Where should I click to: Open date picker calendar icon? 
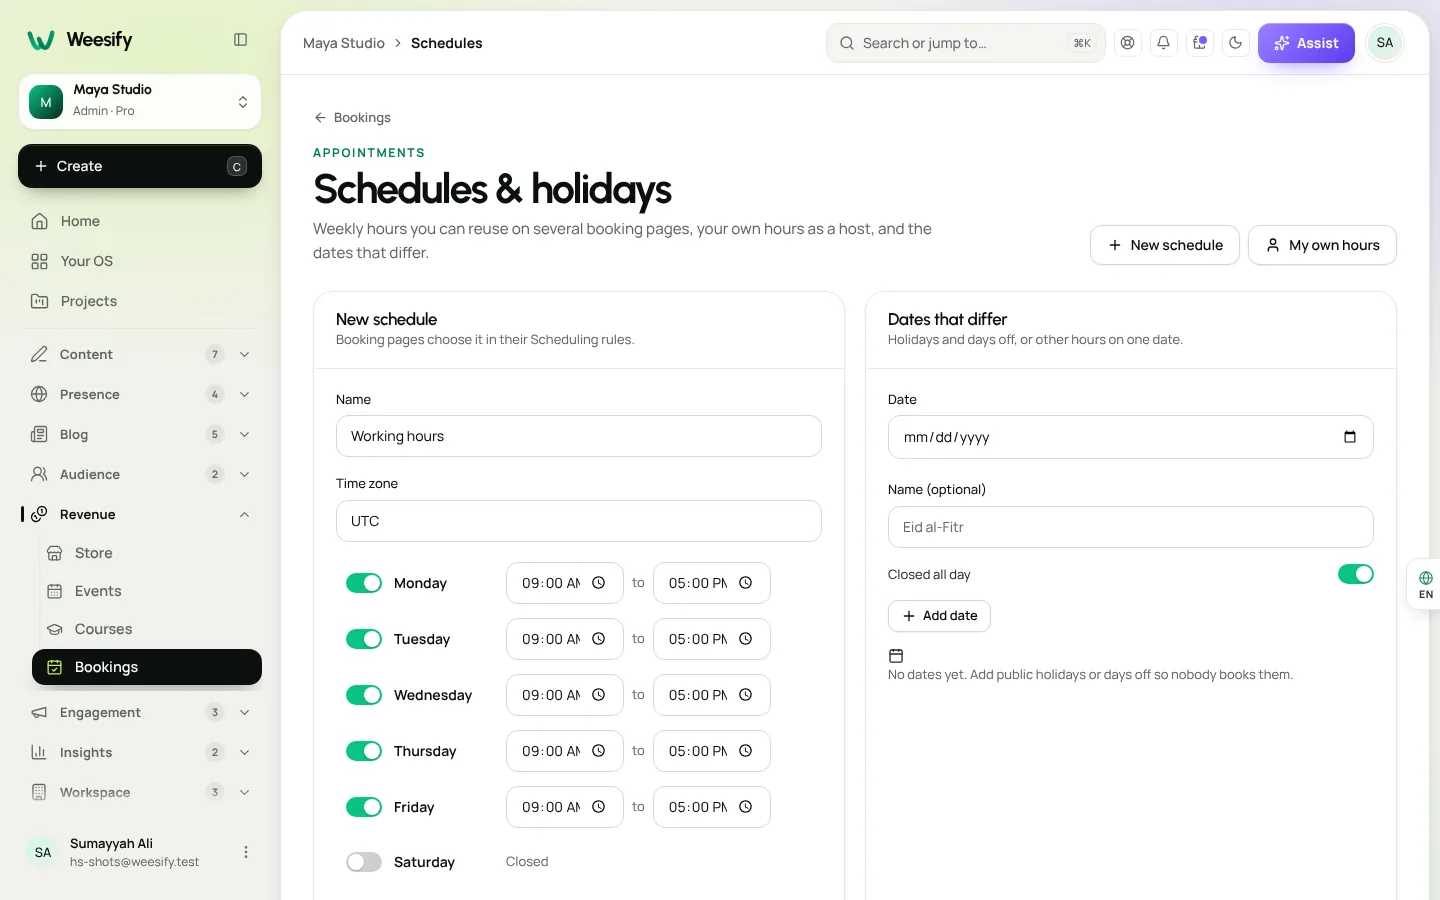pyautogui.click(x=1350, y=437)
